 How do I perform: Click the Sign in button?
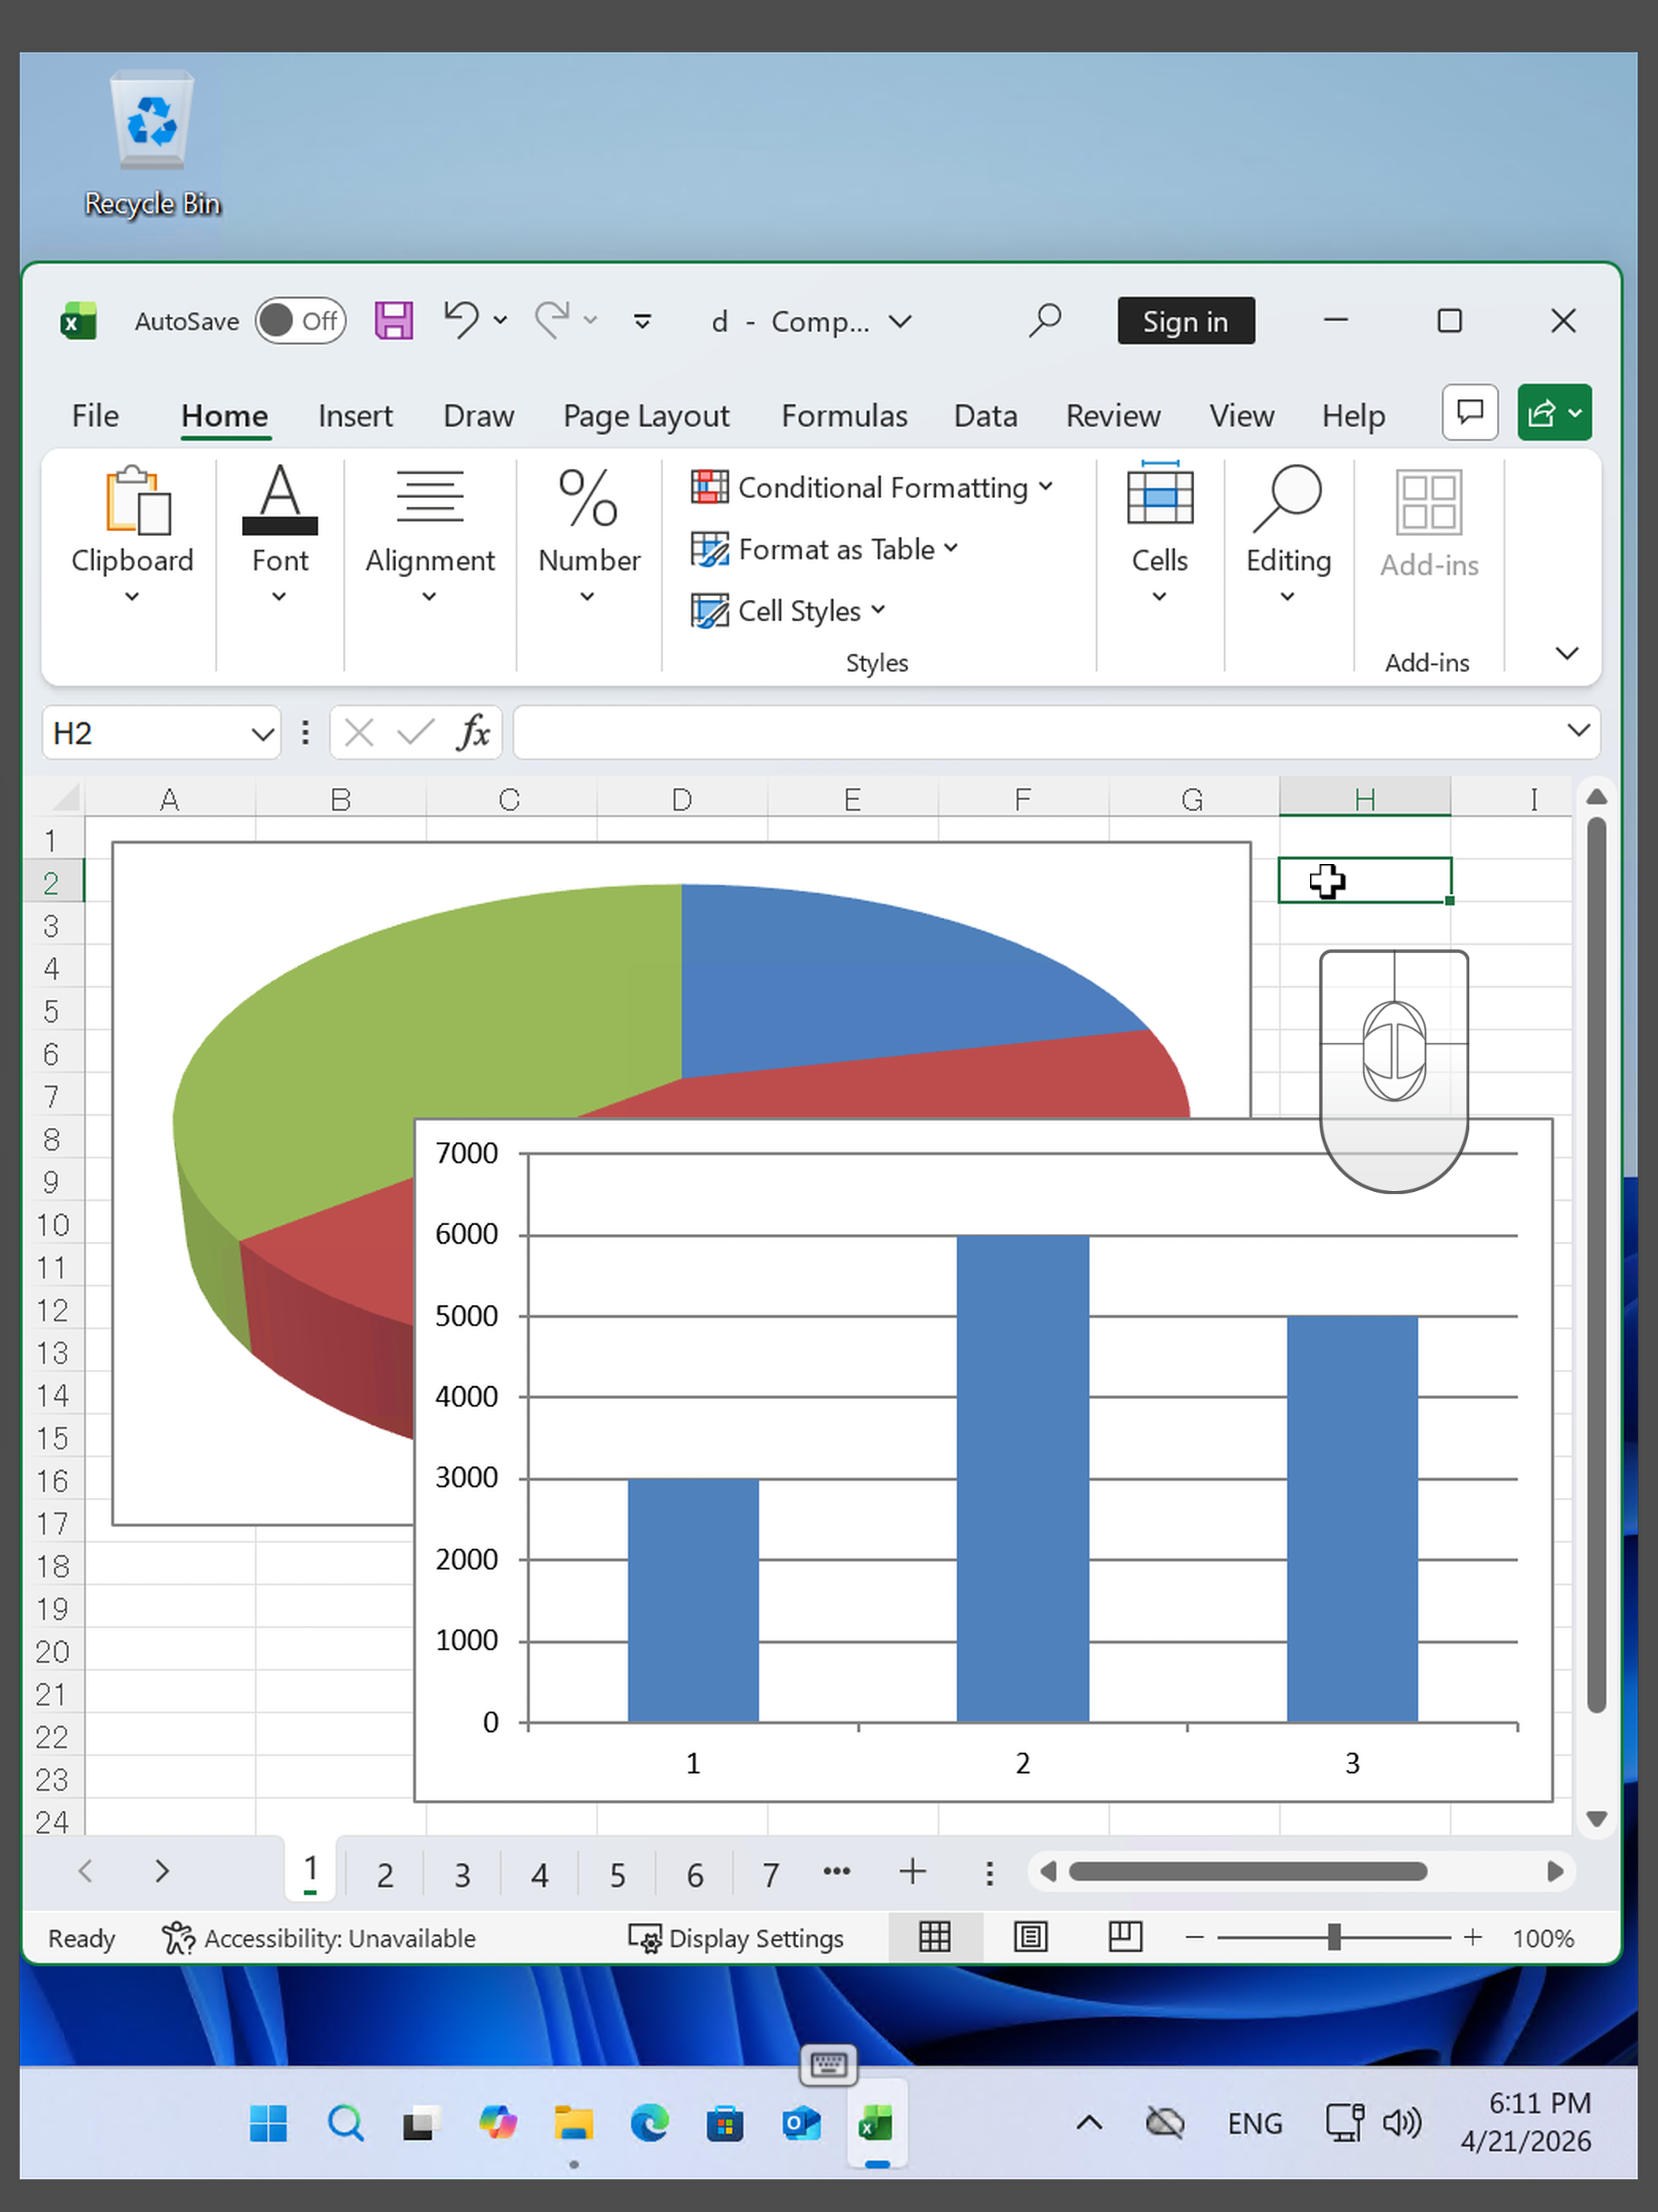click(1185, 321)
